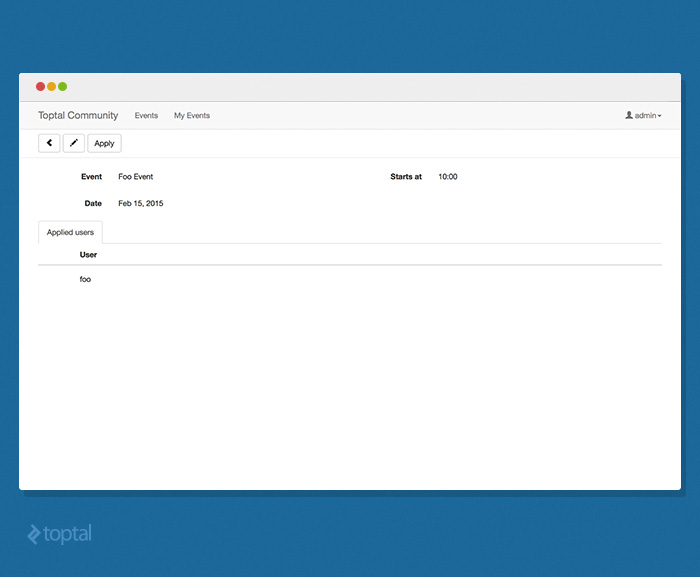Click the Starts at label
700x577 pixels.
click(406, 177)
